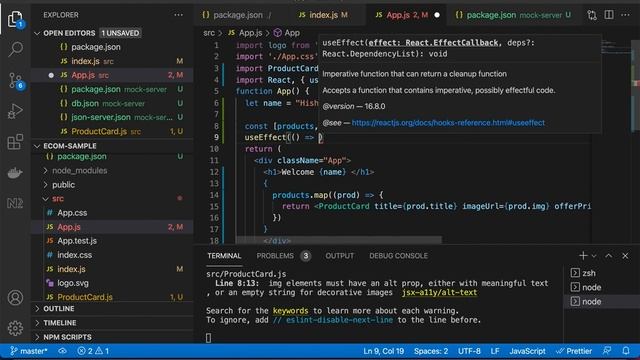
Task: Open App.css in src folder
Action: pos(112,213)
